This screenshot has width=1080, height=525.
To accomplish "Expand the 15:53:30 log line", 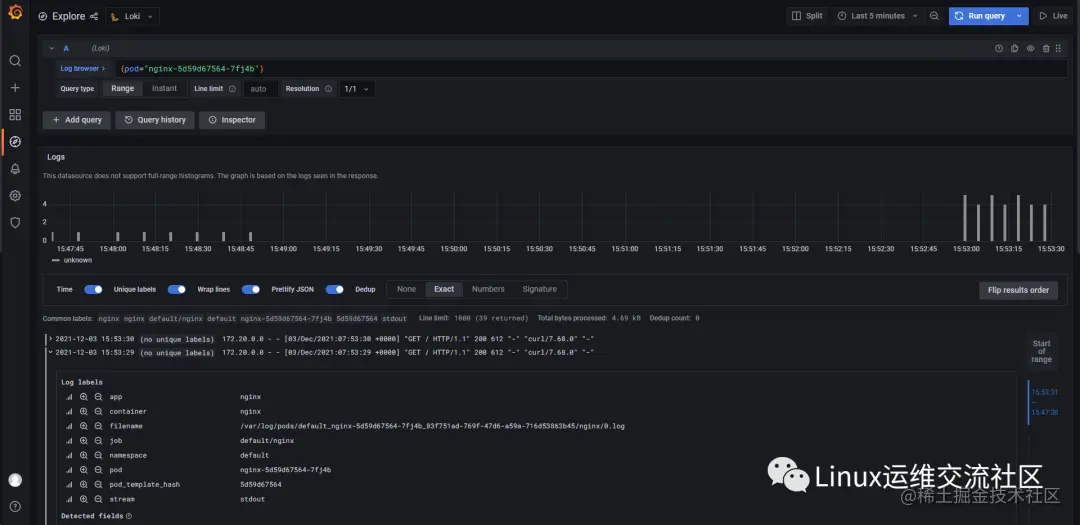I will tap(50, 339).
